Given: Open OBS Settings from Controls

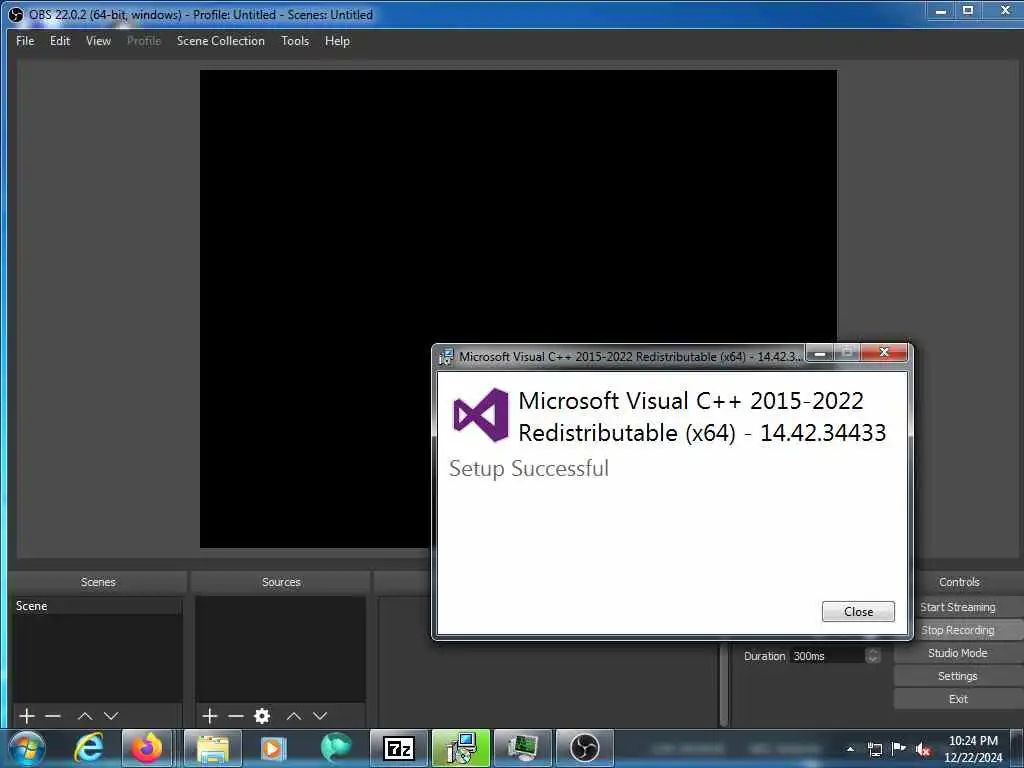Looking at the screenshot, I should tap(958, 676).
